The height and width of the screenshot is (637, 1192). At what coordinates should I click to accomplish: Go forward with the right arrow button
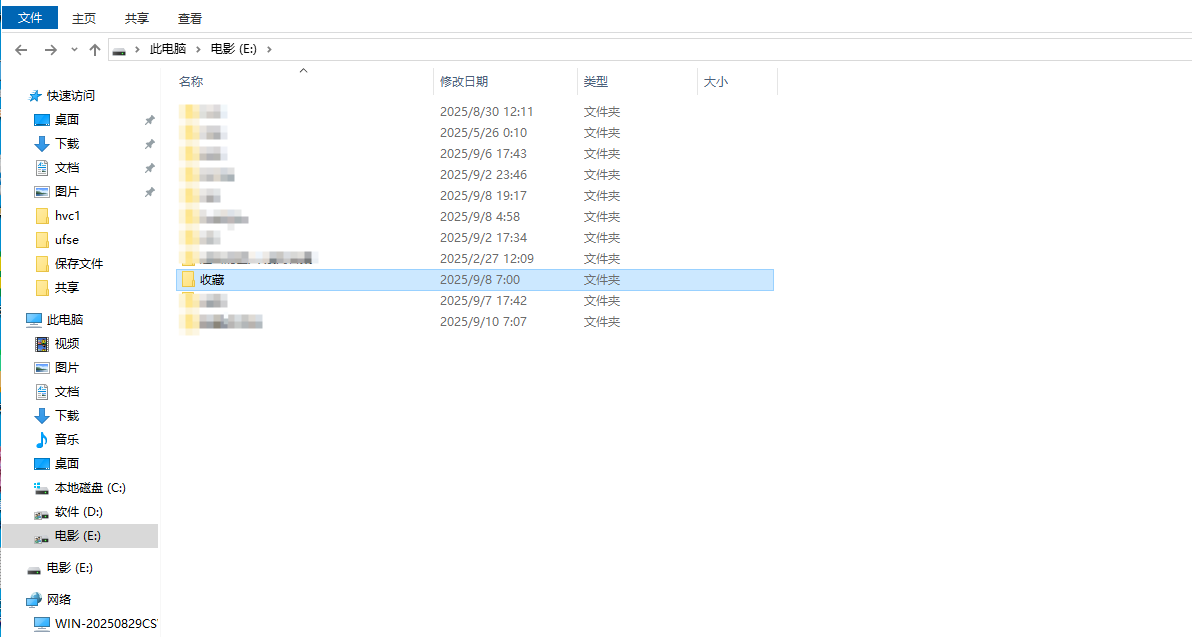pos(50,49)
